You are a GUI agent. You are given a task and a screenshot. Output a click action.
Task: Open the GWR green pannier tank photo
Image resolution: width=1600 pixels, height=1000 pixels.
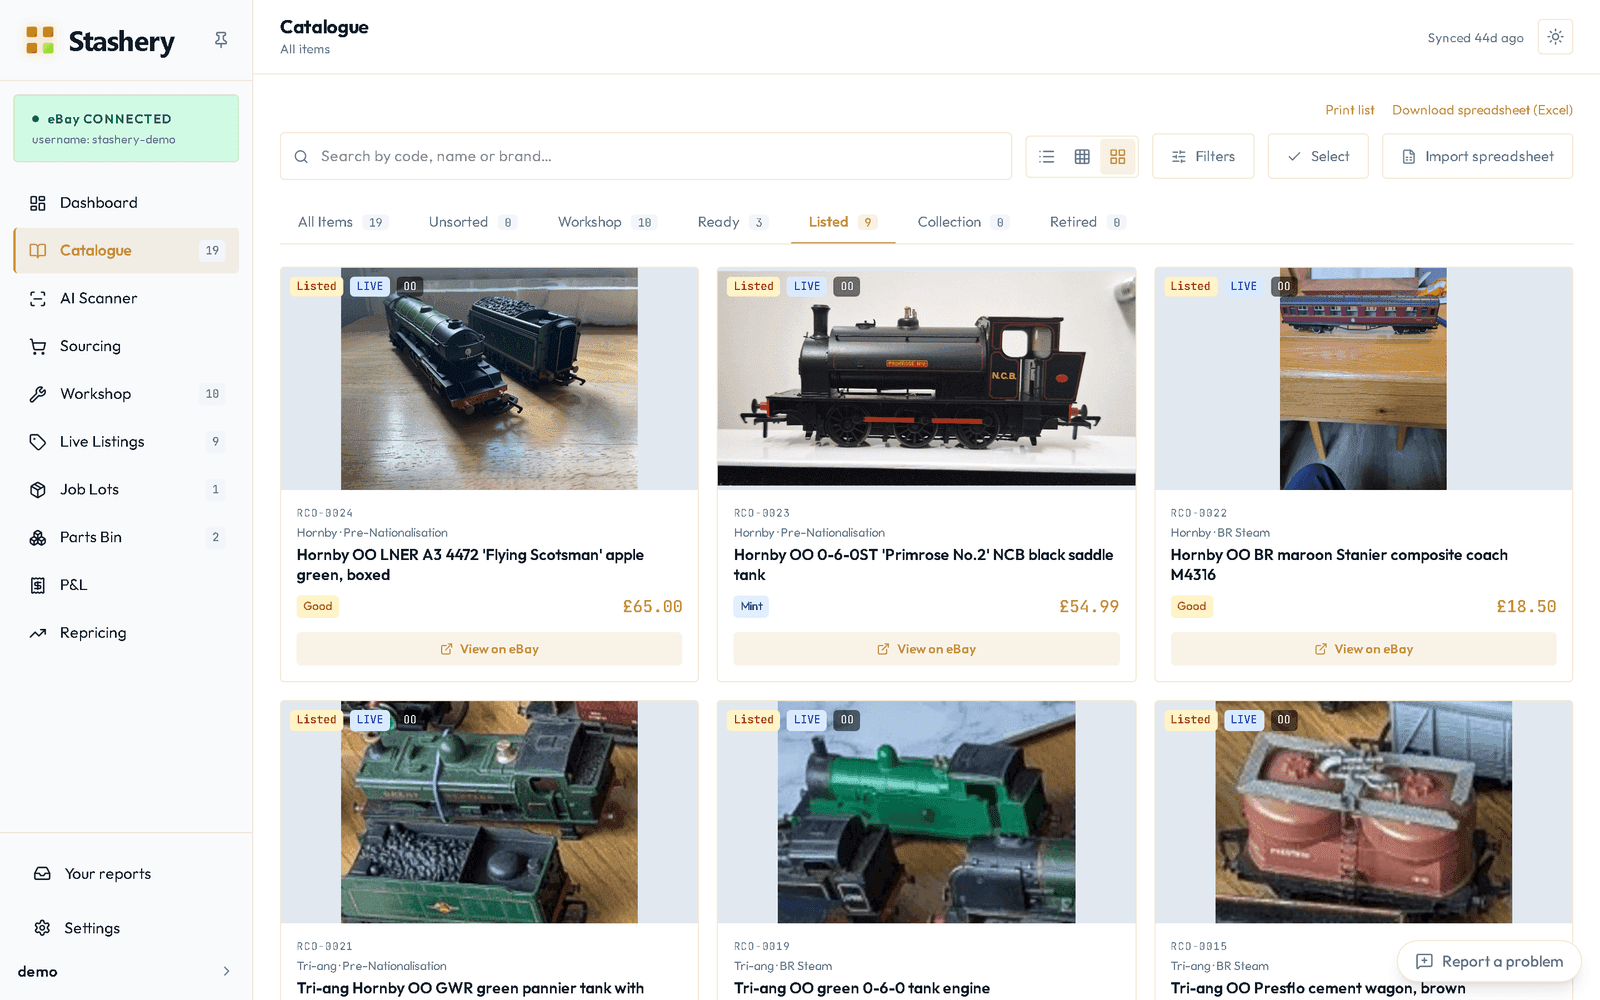489,812
